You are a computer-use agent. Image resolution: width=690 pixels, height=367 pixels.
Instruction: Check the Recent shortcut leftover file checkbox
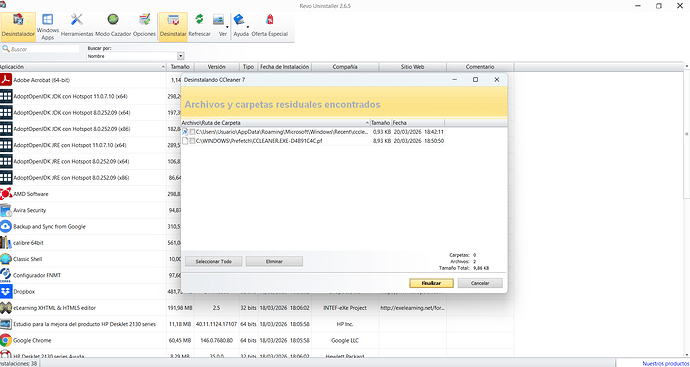pyautogui.click(x=192, y=132)
